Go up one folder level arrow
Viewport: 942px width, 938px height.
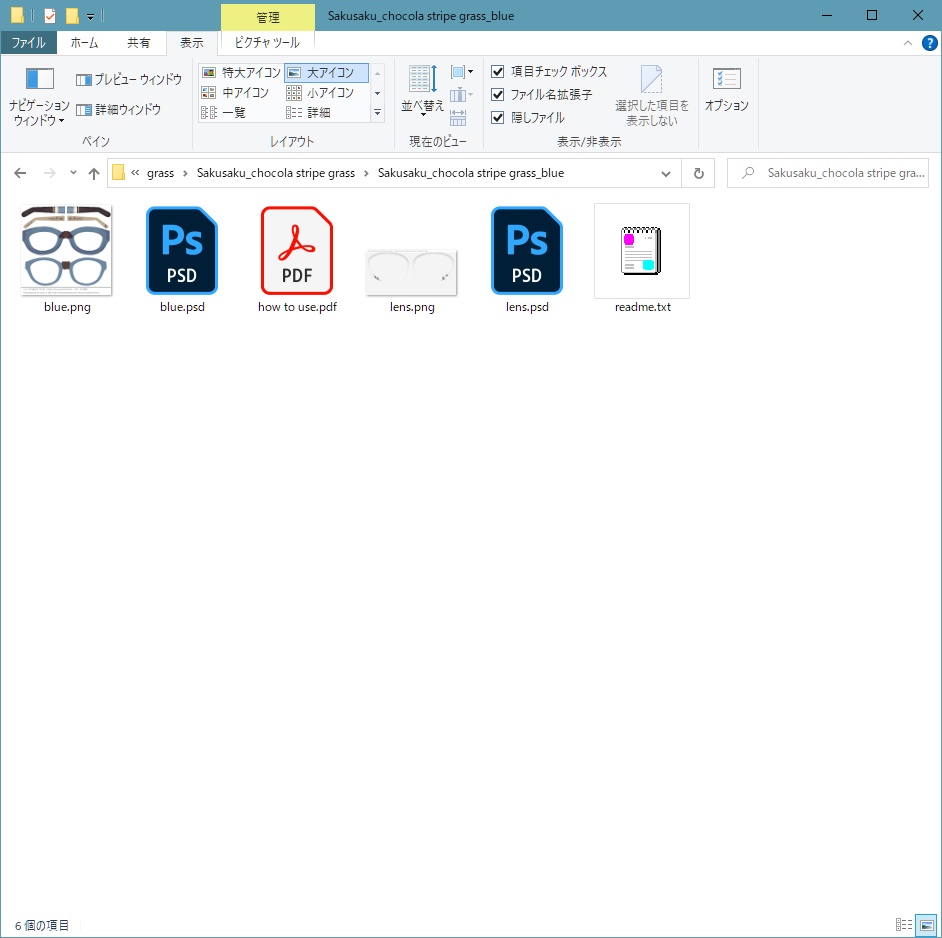point(94,173)
